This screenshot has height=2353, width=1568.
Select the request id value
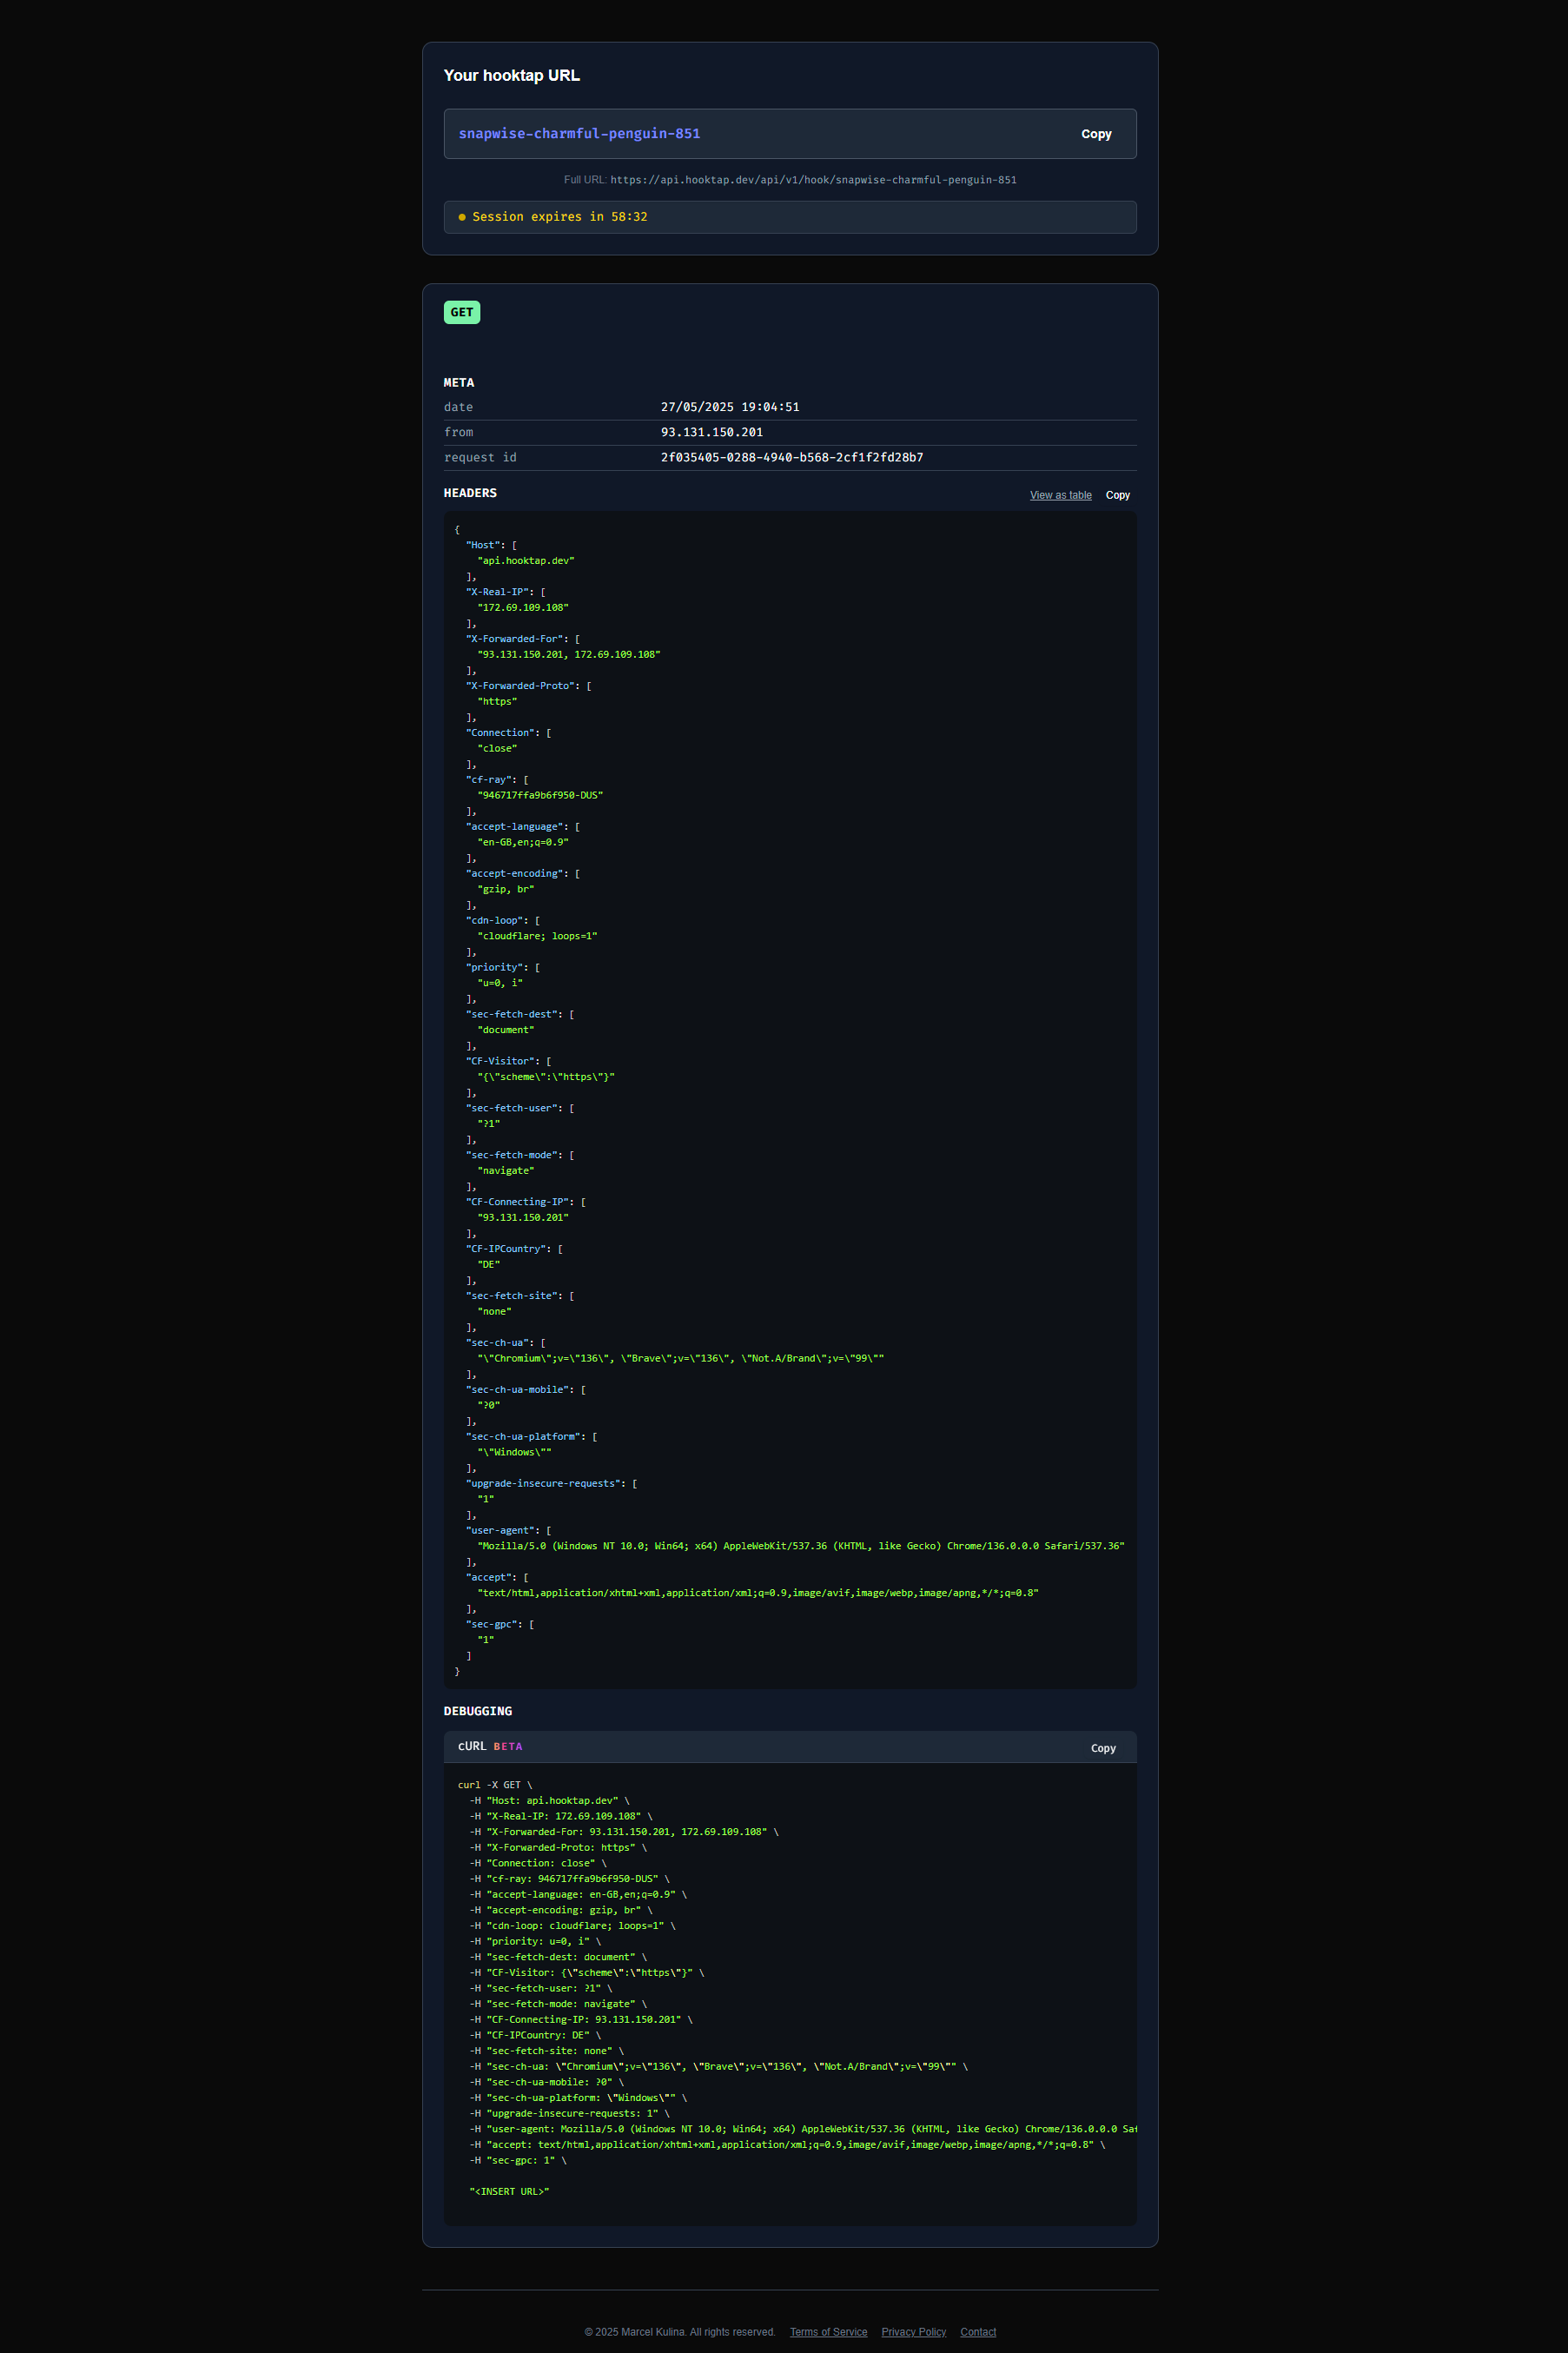pos(792,457)
